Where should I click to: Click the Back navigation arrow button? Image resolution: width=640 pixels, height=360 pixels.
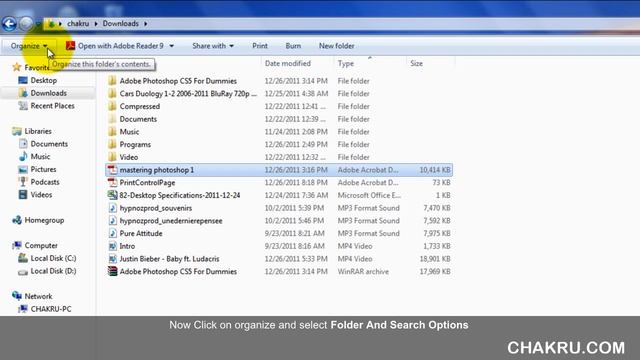pos(9,24)
